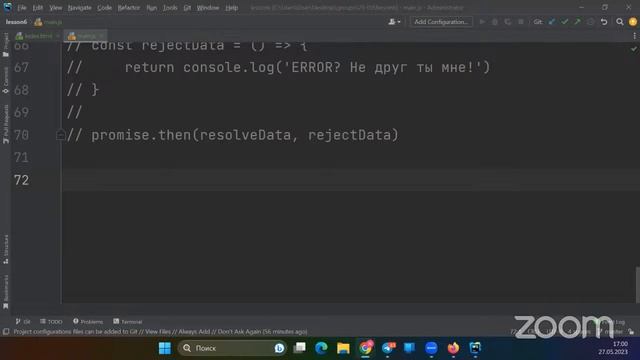The height and width of the screenshot is (360, 640).
Task: Open the Structure tool window sidebar button
Action: point(6,249)
